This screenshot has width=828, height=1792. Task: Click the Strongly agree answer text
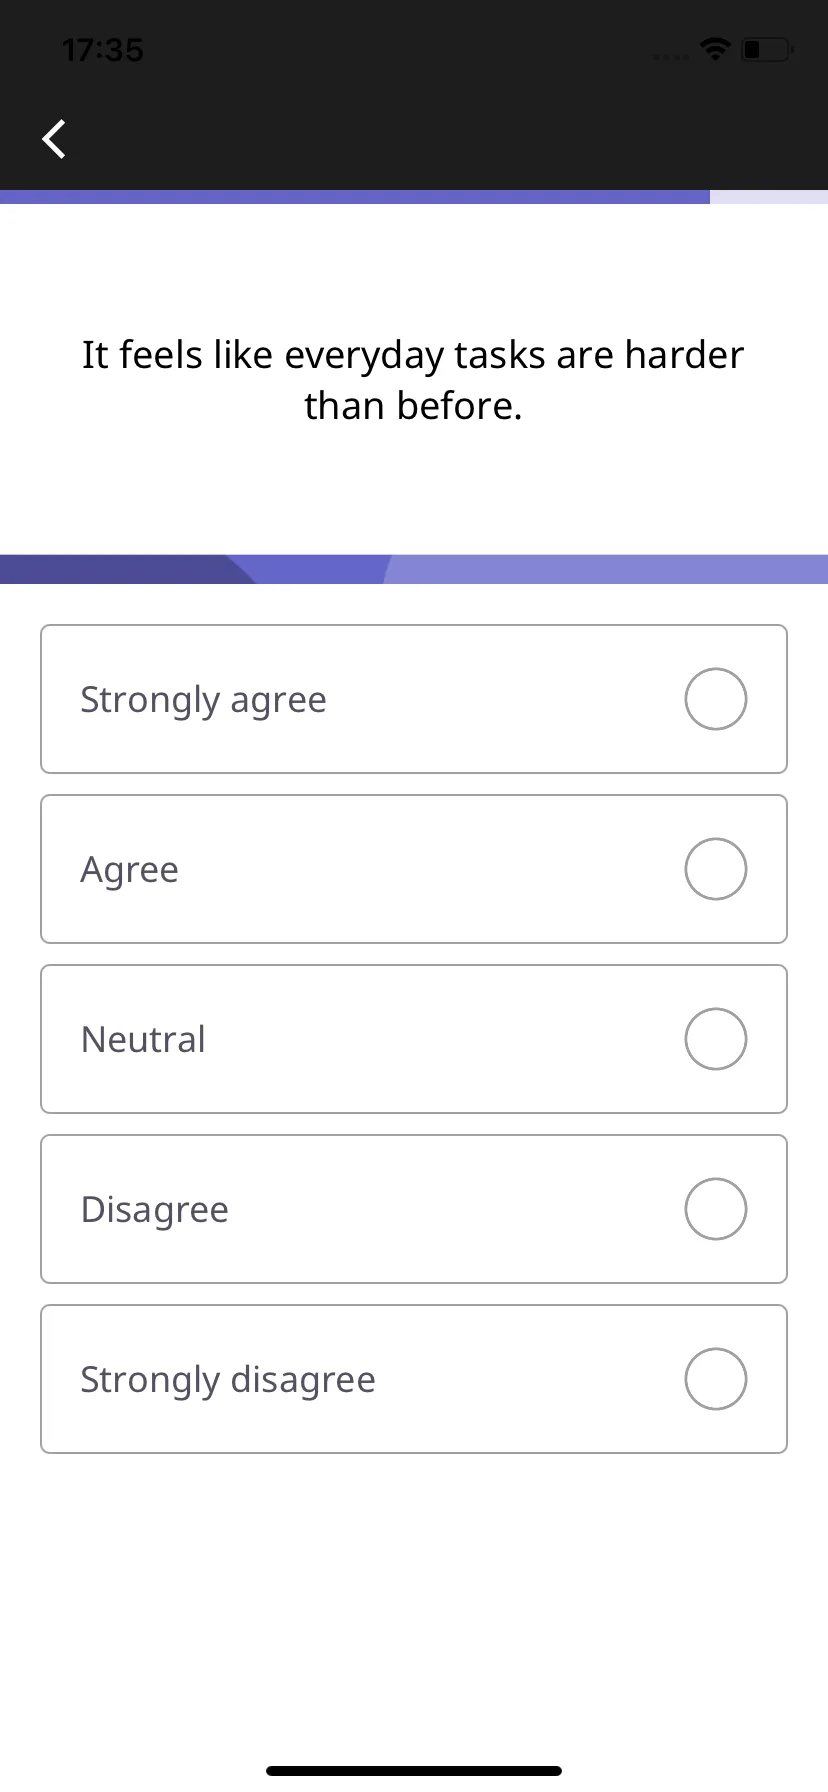(x=203, y=701)
